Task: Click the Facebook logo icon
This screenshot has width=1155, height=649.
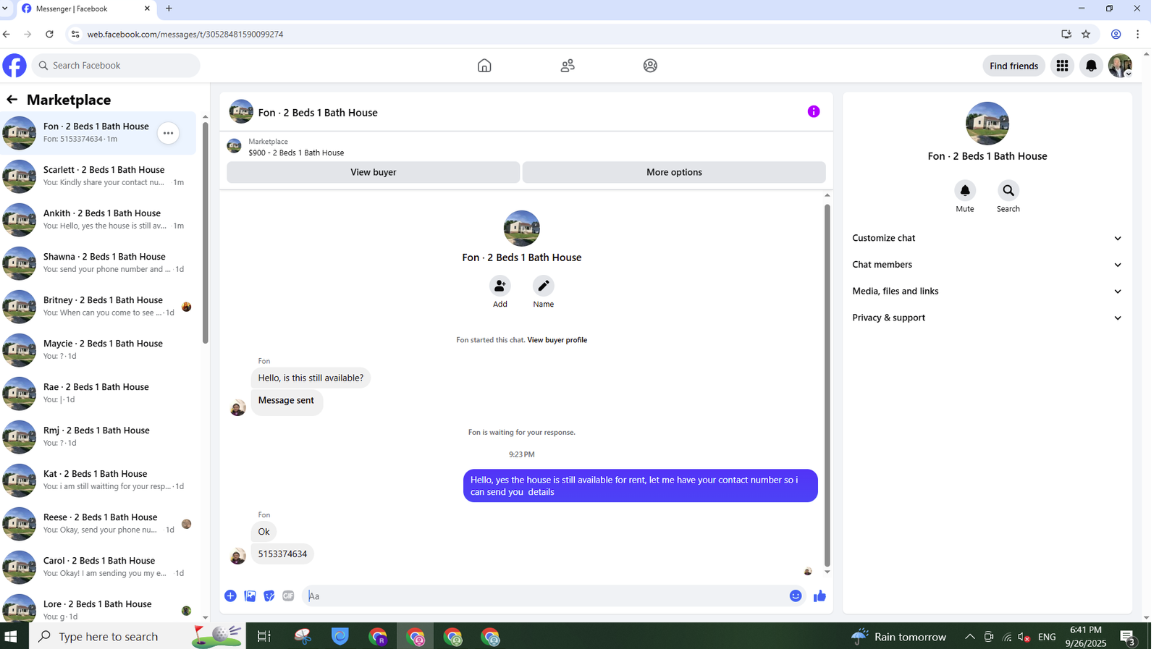Action: click(14, 66)
